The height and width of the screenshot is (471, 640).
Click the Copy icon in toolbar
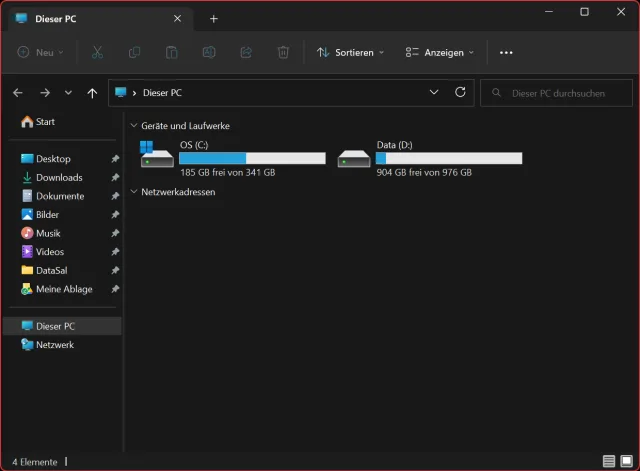[x=134, y=52]
